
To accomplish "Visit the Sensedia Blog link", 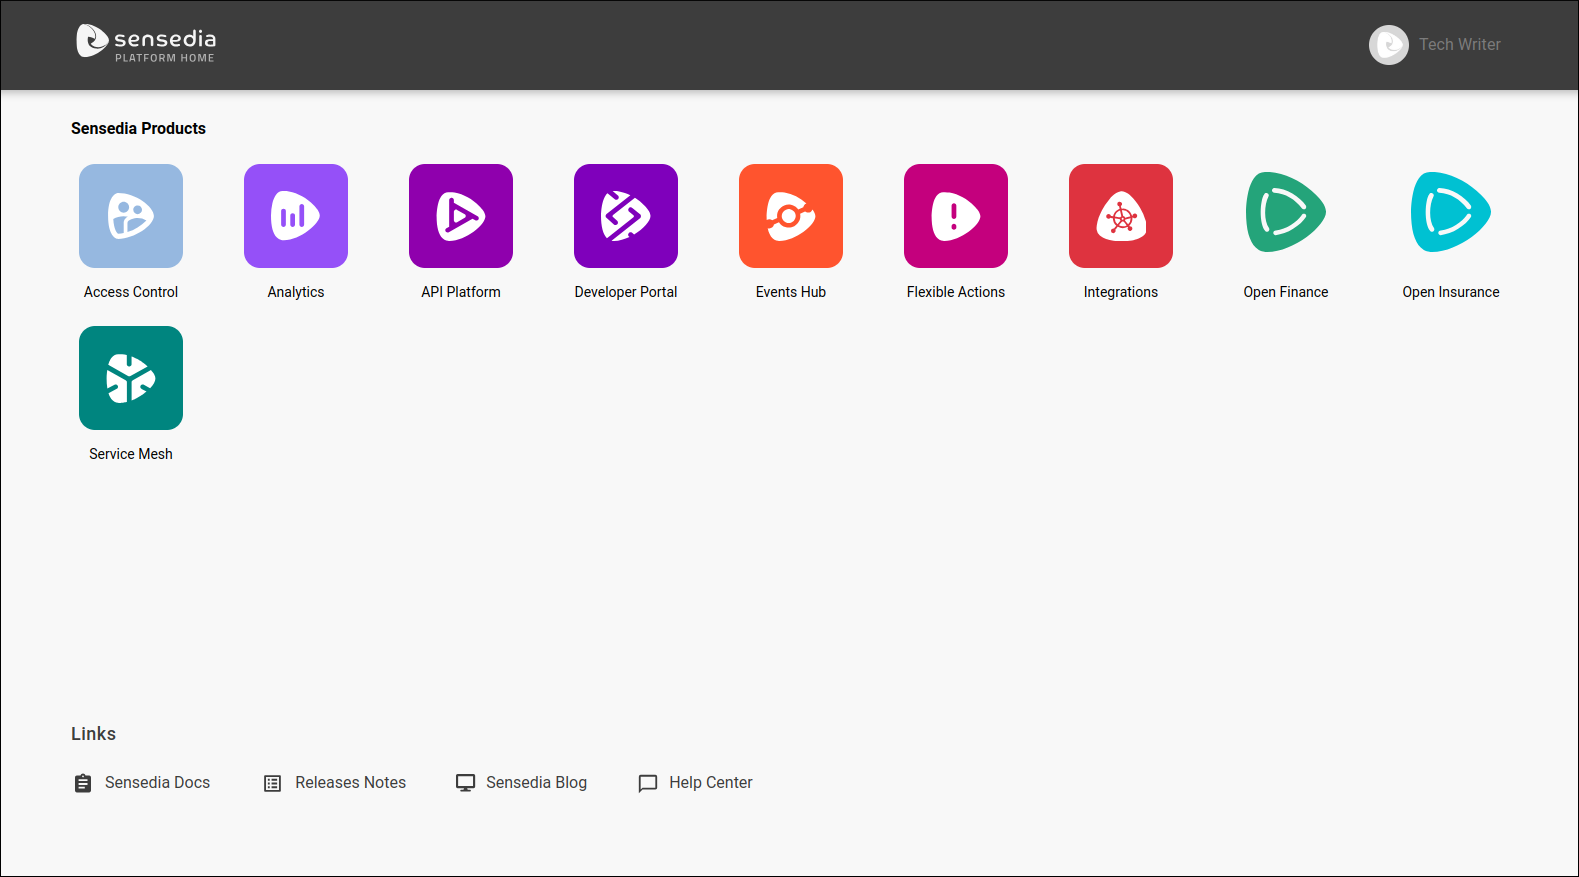I will 536,782.
